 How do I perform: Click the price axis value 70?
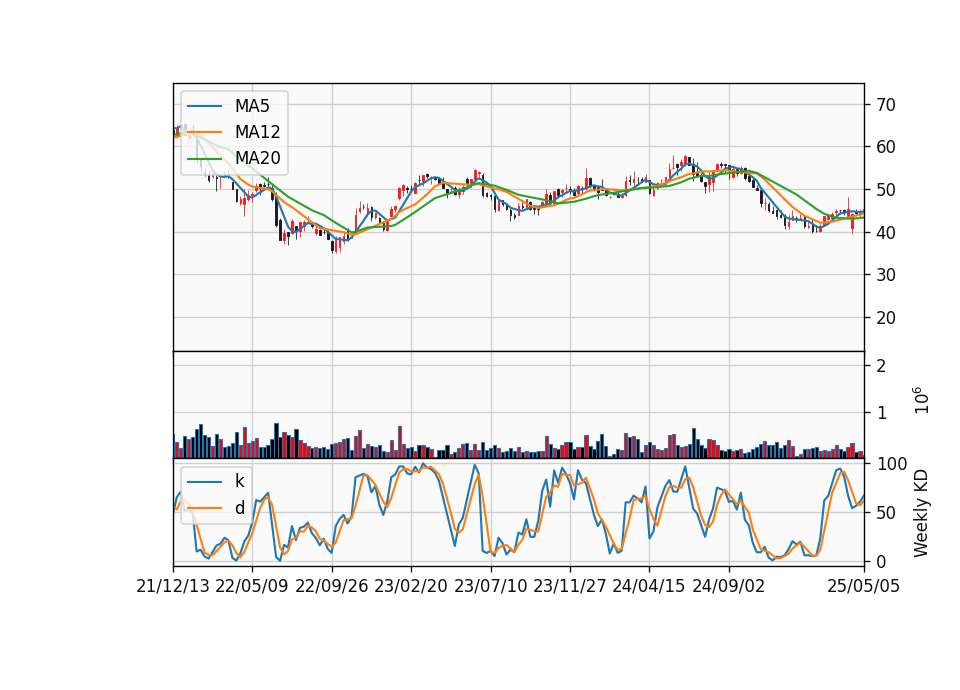[886, 105]
